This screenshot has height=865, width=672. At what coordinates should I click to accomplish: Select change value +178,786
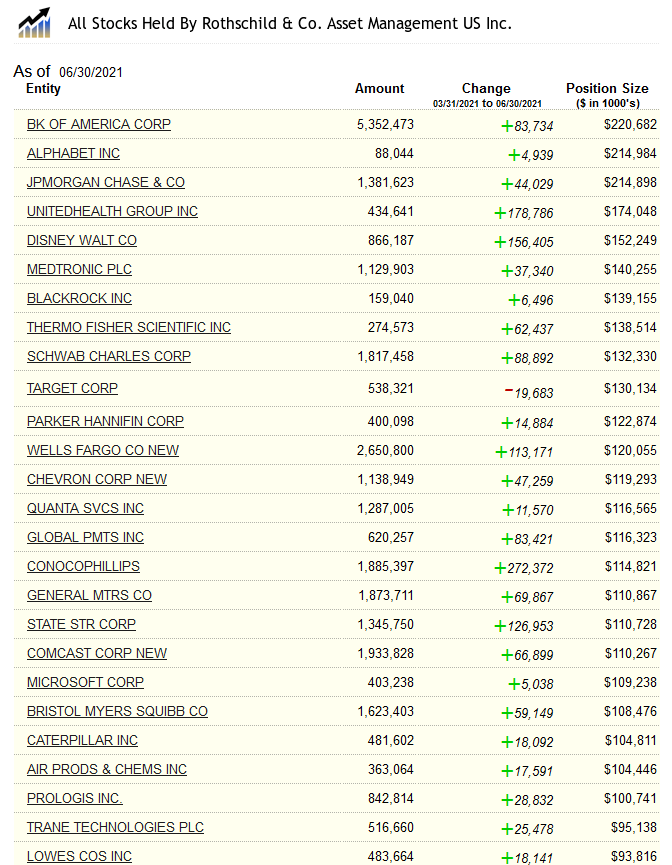pos(524,213)
